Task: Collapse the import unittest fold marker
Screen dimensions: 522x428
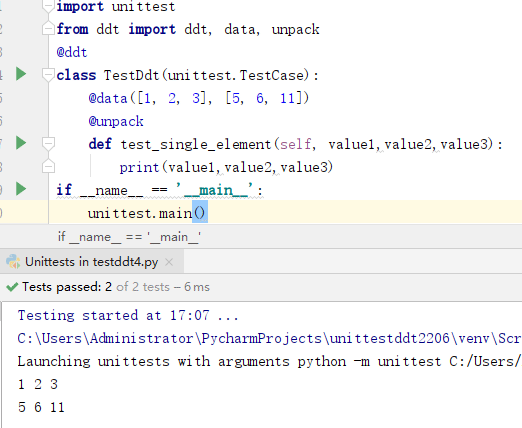Action: (48, 6)
